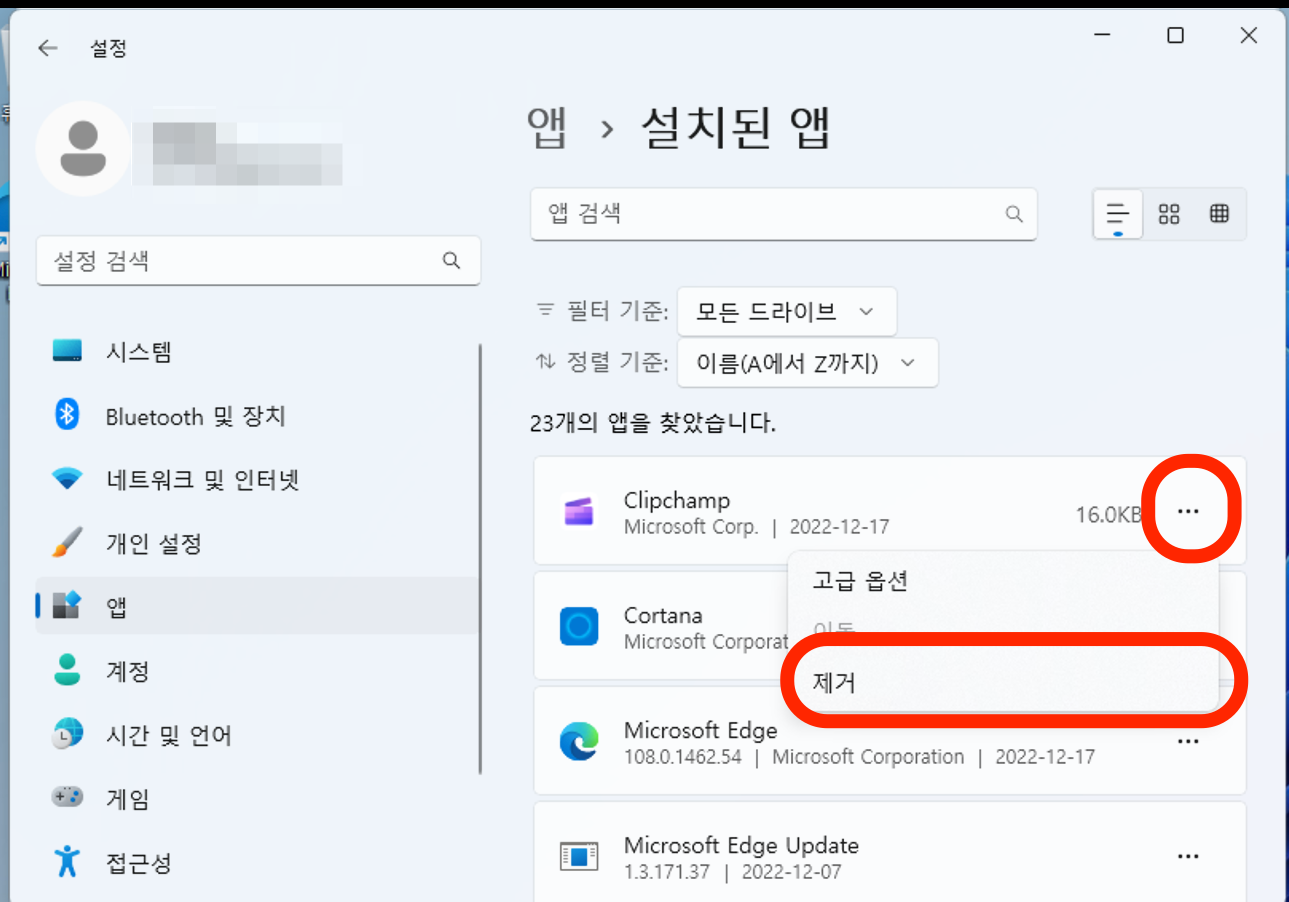Switch to list view layout
This screenshot has height=902, width=1289.
[1118, 214]
